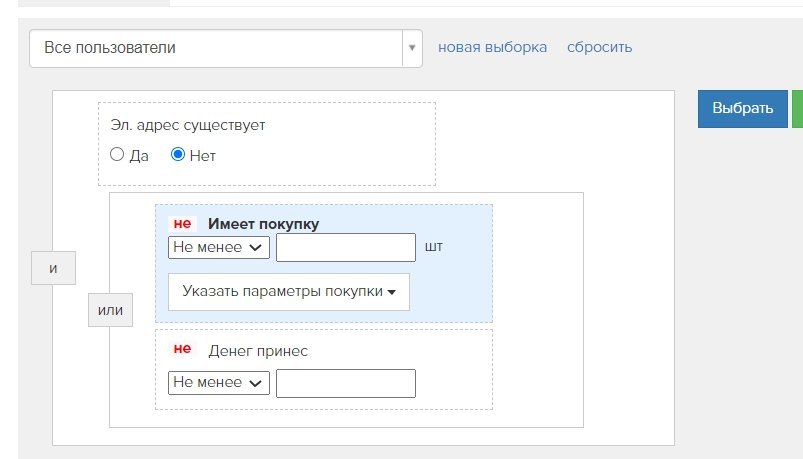Select the 'Нет' radio button
This screenshot has height=459, width=803.
point(178,154)
